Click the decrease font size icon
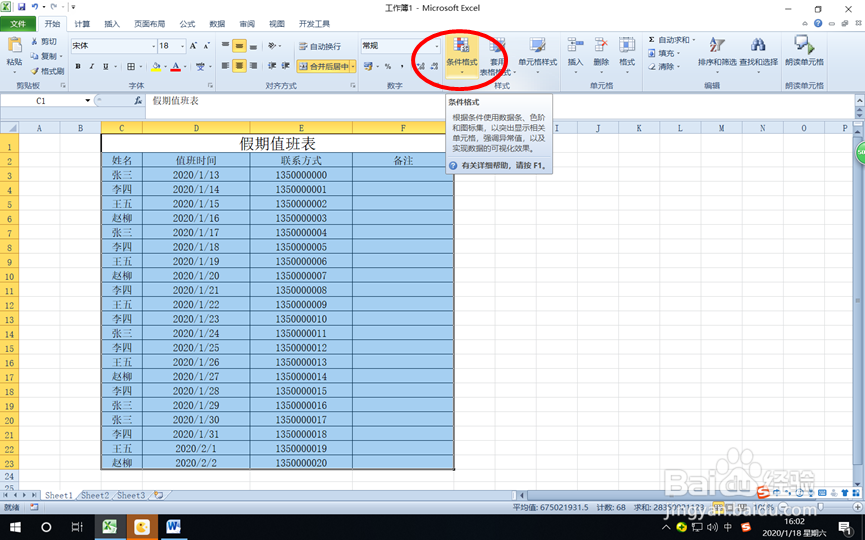 click(x=206, y=46)
